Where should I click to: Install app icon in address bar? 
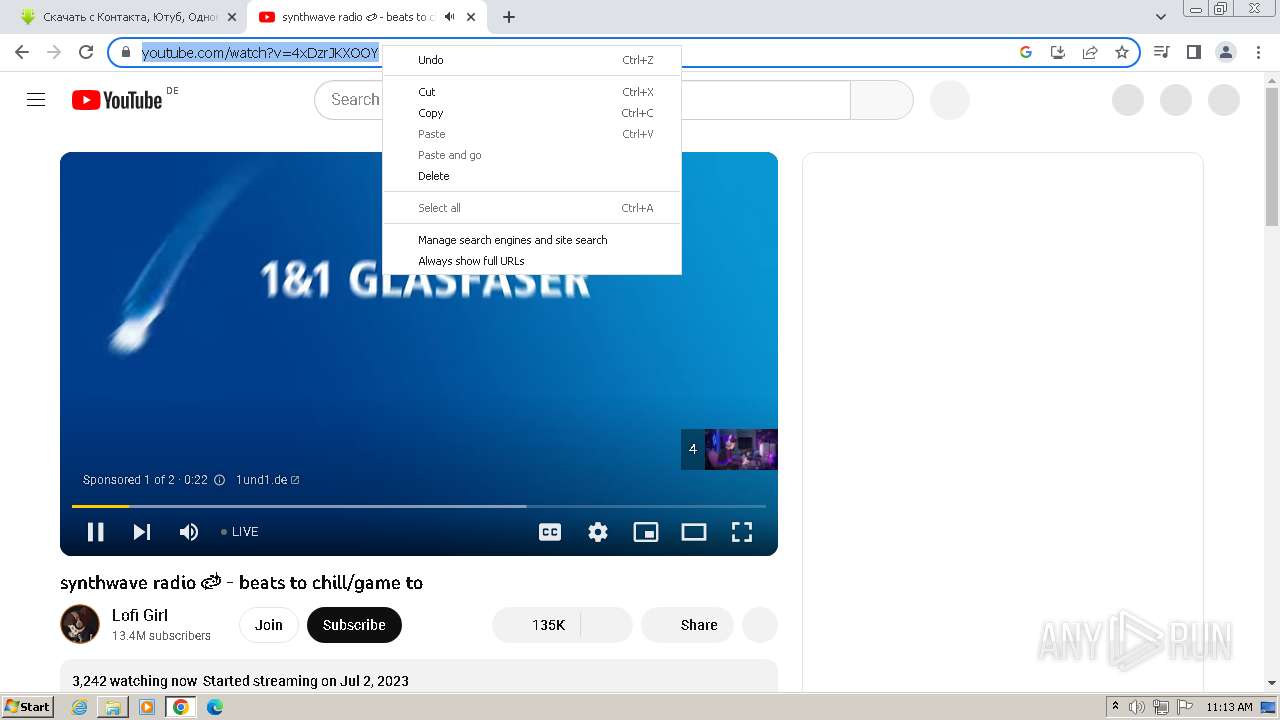[1058, 52]
